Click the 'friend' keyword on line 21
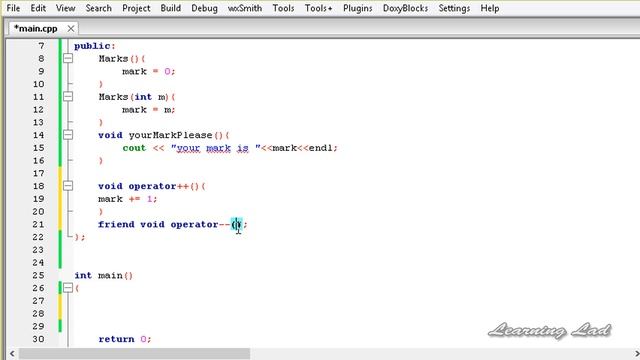 tap(116, 224)
